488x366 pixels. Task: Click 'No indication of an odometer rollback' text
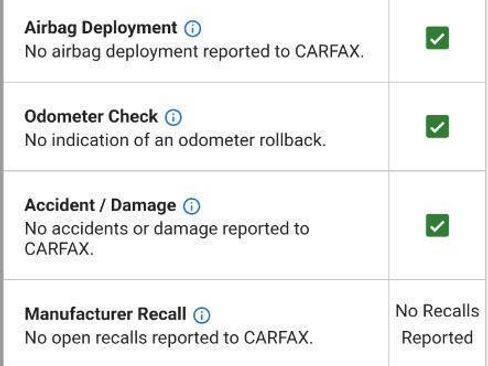click(x=175, y=140)
